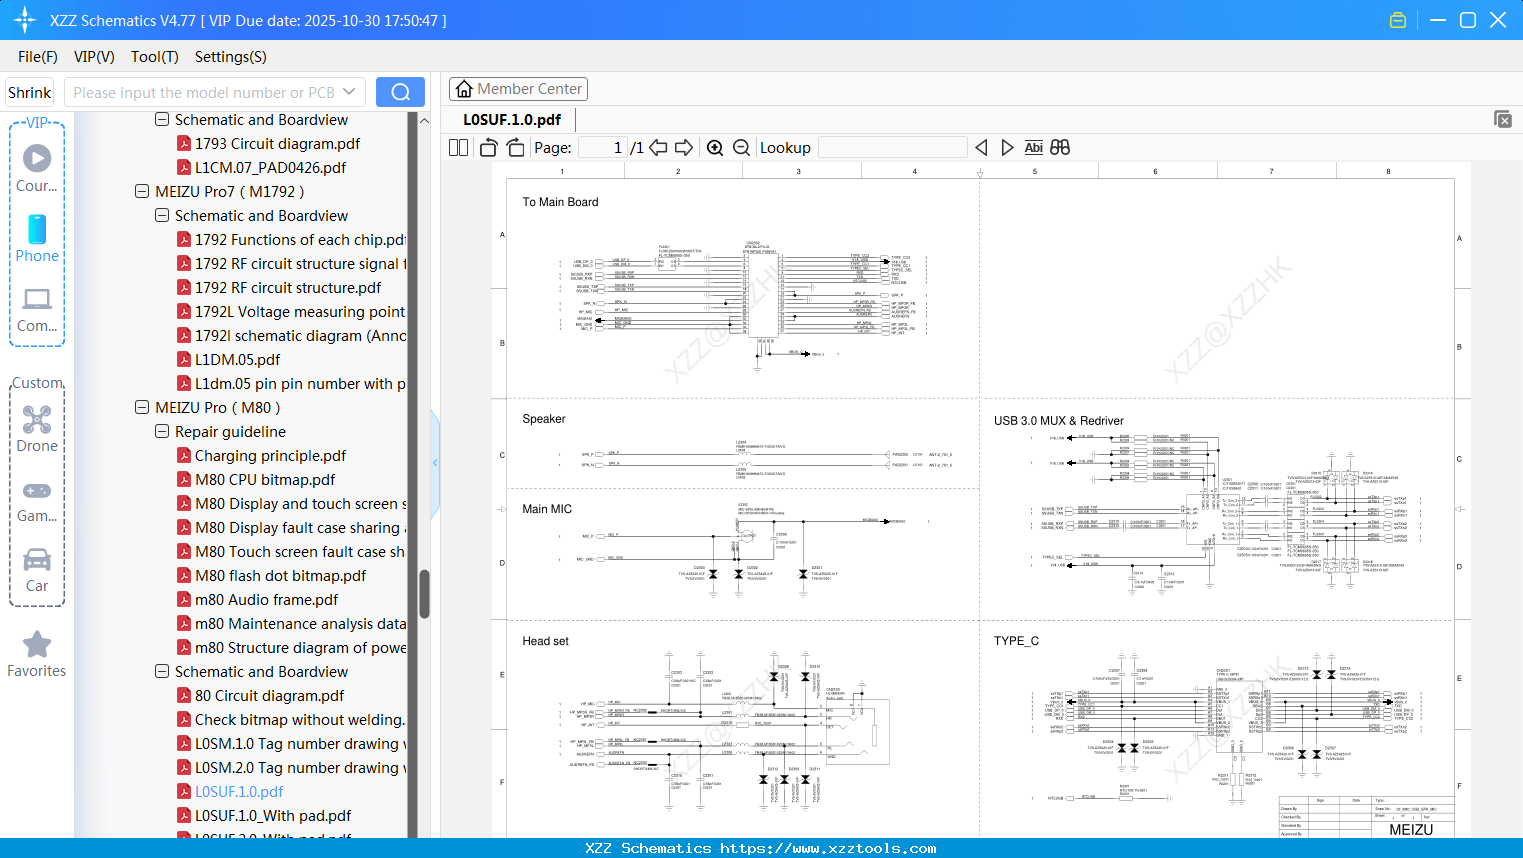Open Charging principle.pdf

click(x=270, y=455)
